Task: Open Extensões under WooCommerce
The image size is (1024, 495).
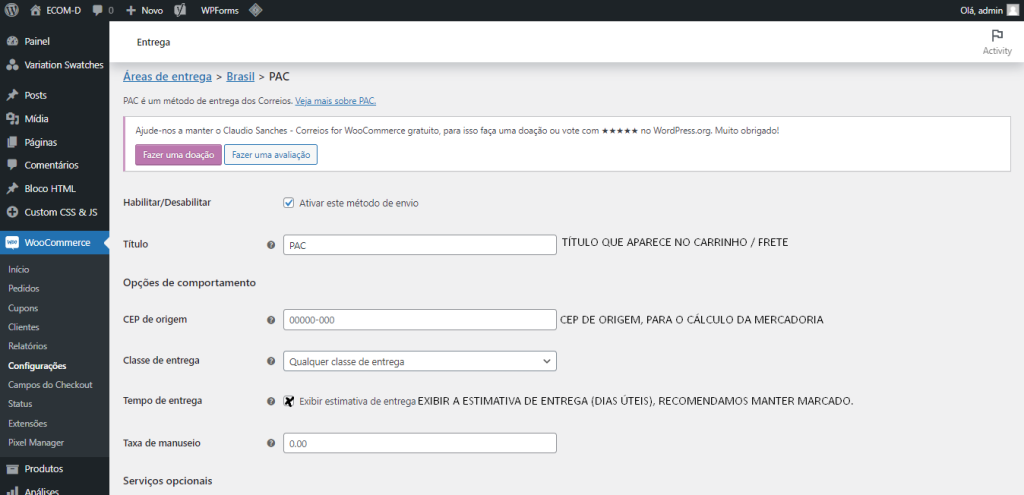Action: [x=27, y=423]
